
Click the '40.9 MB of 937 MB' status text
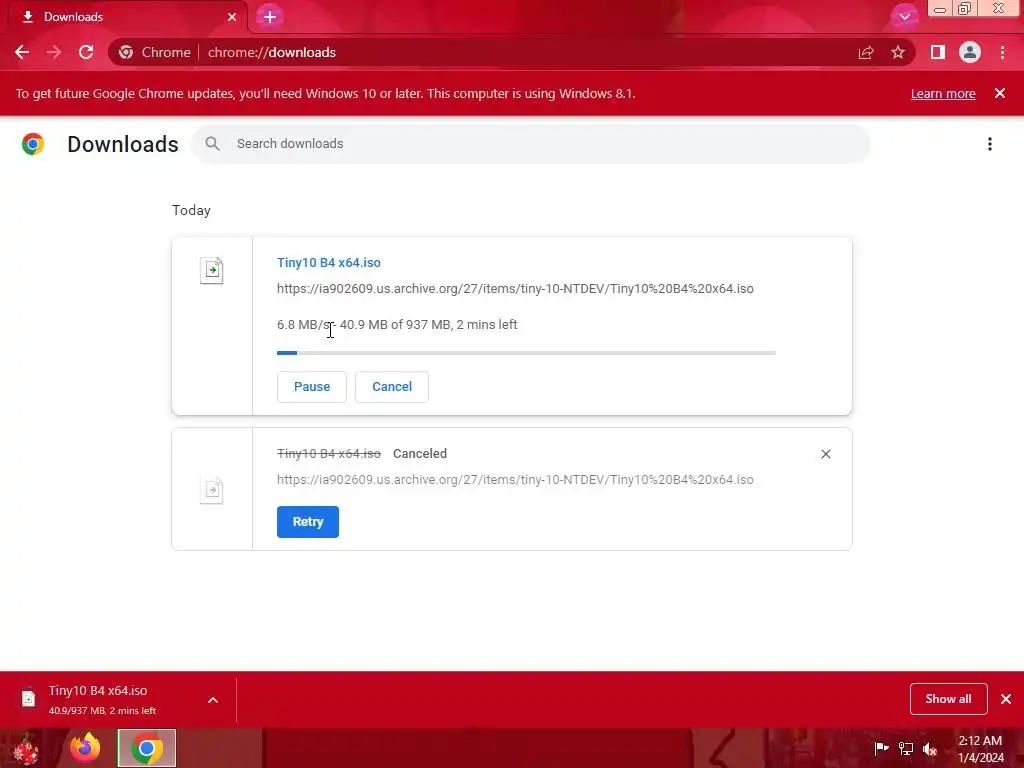point(395,325)
